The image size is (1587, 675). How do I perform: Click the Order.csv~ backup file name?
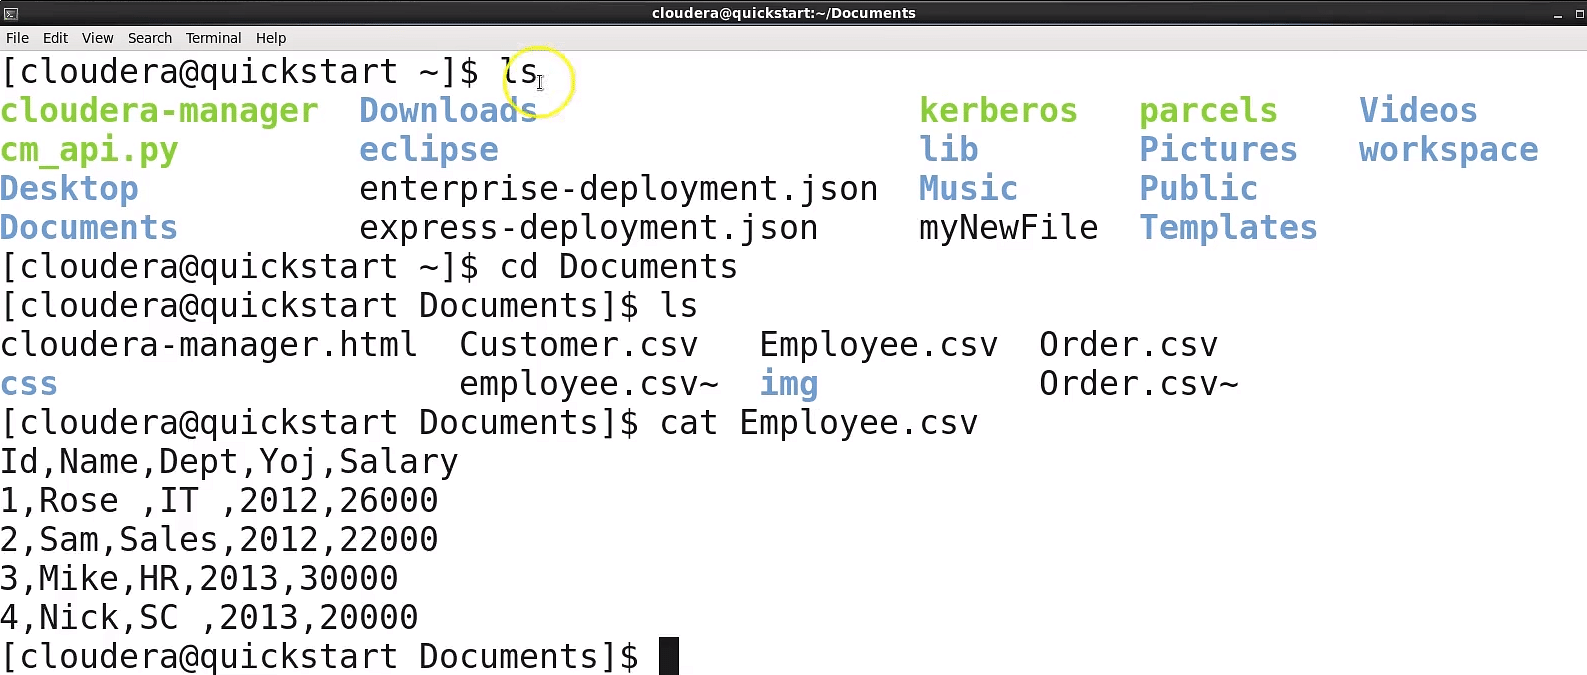point(1138,384)
